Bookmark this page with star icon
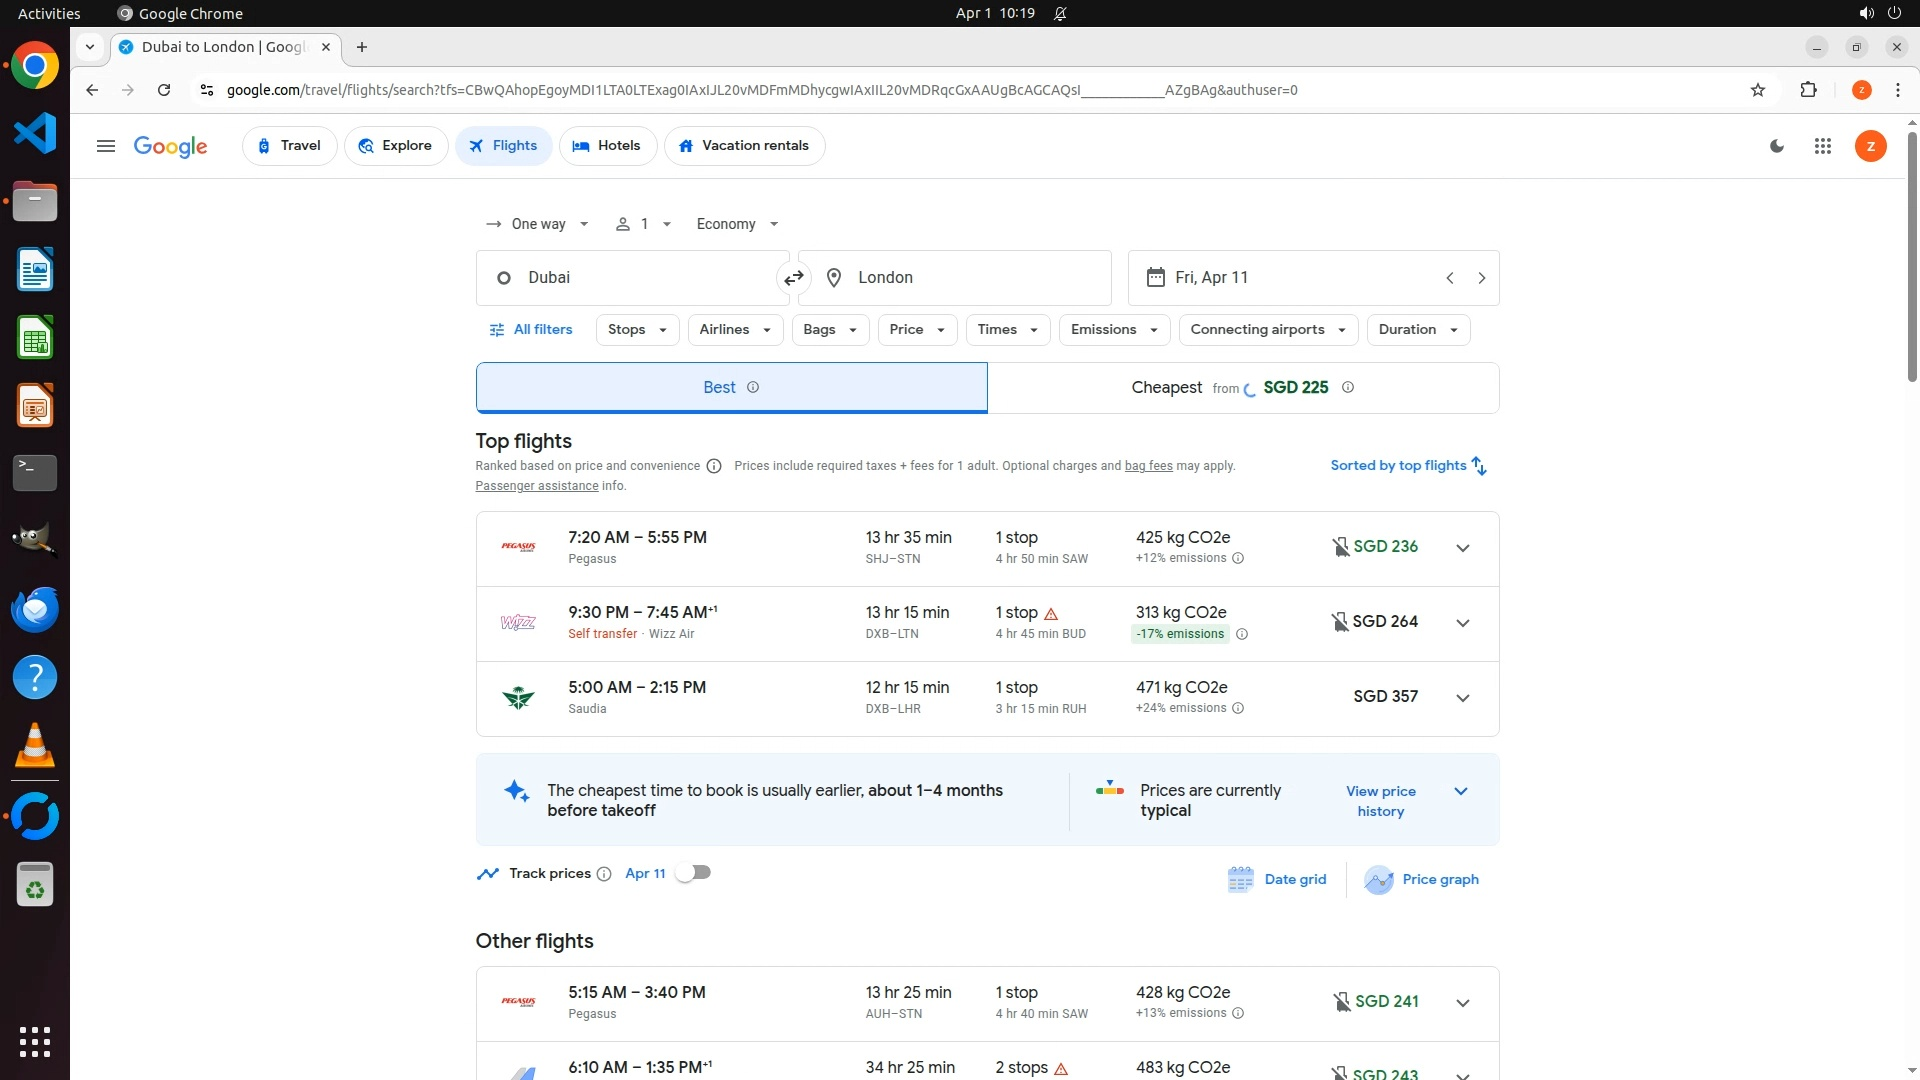The width and height of the screenshot is (1920, 1080). tap(1758, 90)
